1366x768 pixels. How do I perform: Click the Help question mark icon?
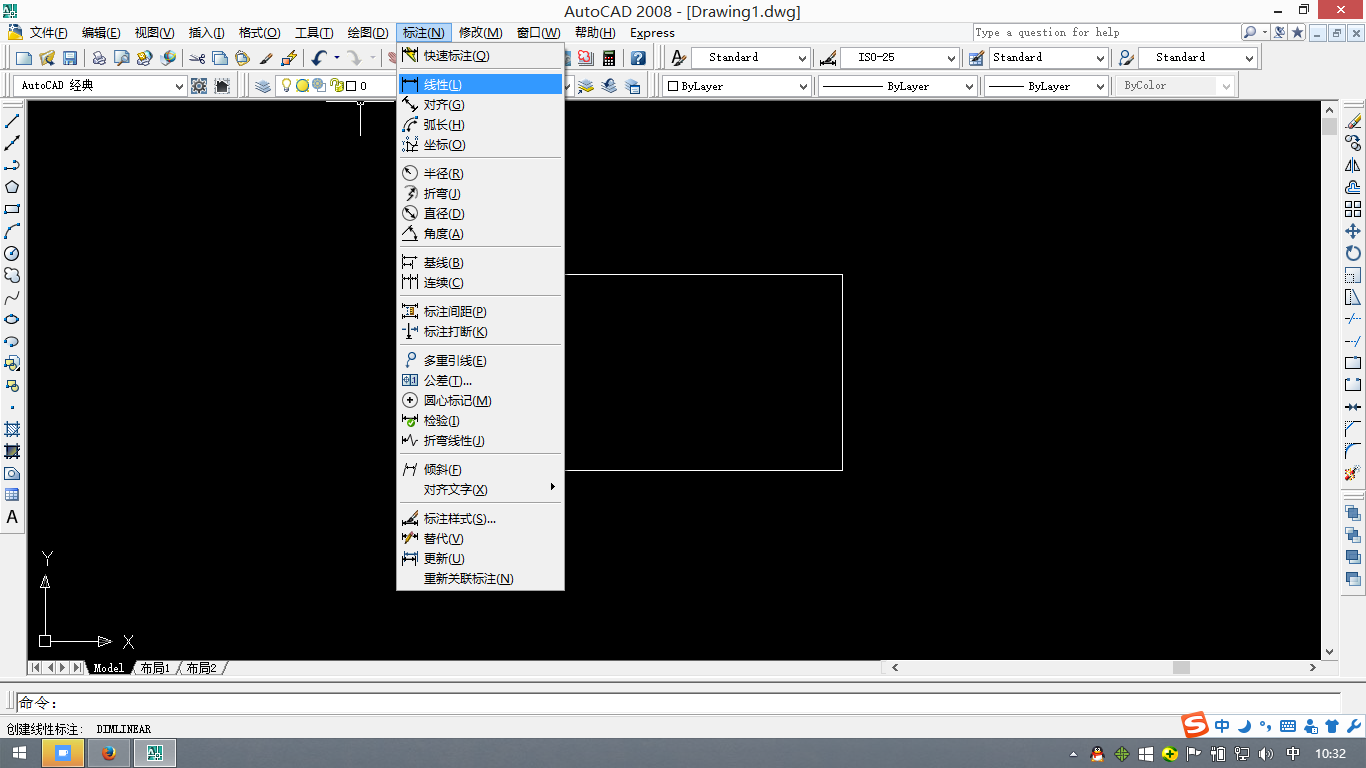point(638,58)
